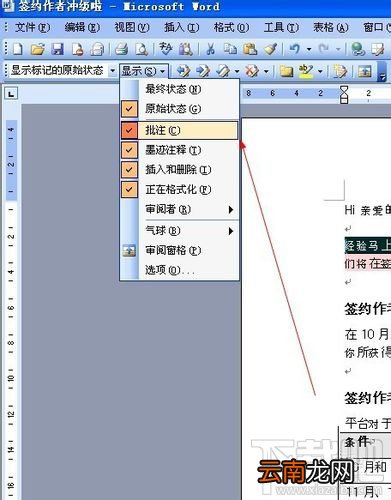Image resolution: width=391 pixels, height=500 pixels.
Task: Uncheck the 批注(C) comments option
Action: [179, 130]
